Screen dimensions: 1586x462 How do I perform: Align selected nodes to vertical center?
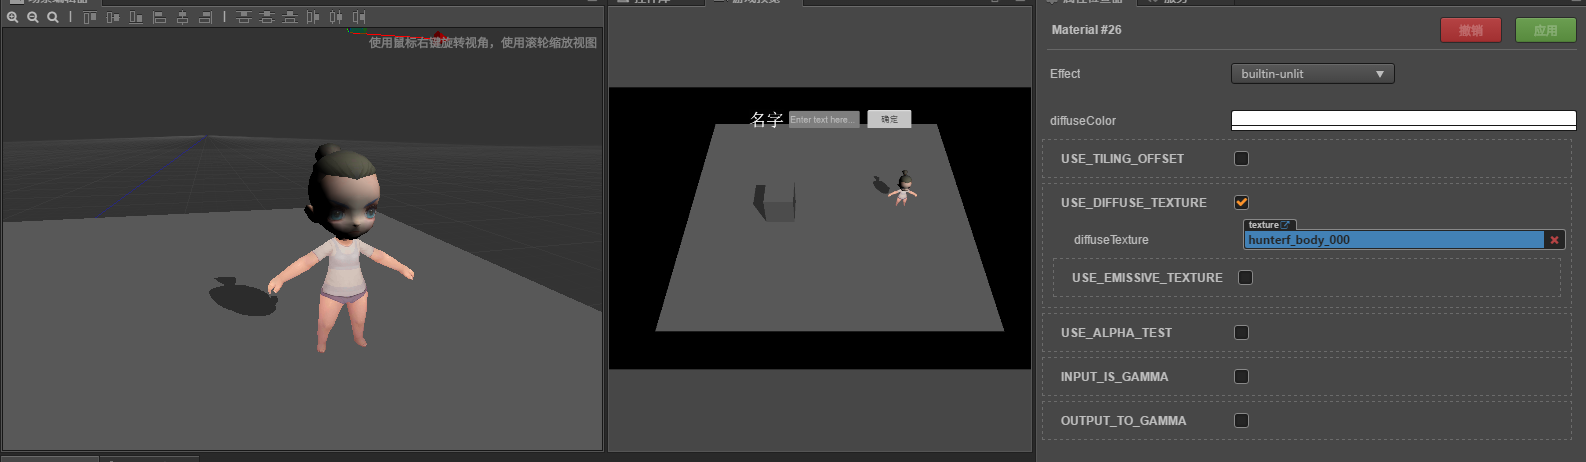pyautogui.click(x=113, y=17)
